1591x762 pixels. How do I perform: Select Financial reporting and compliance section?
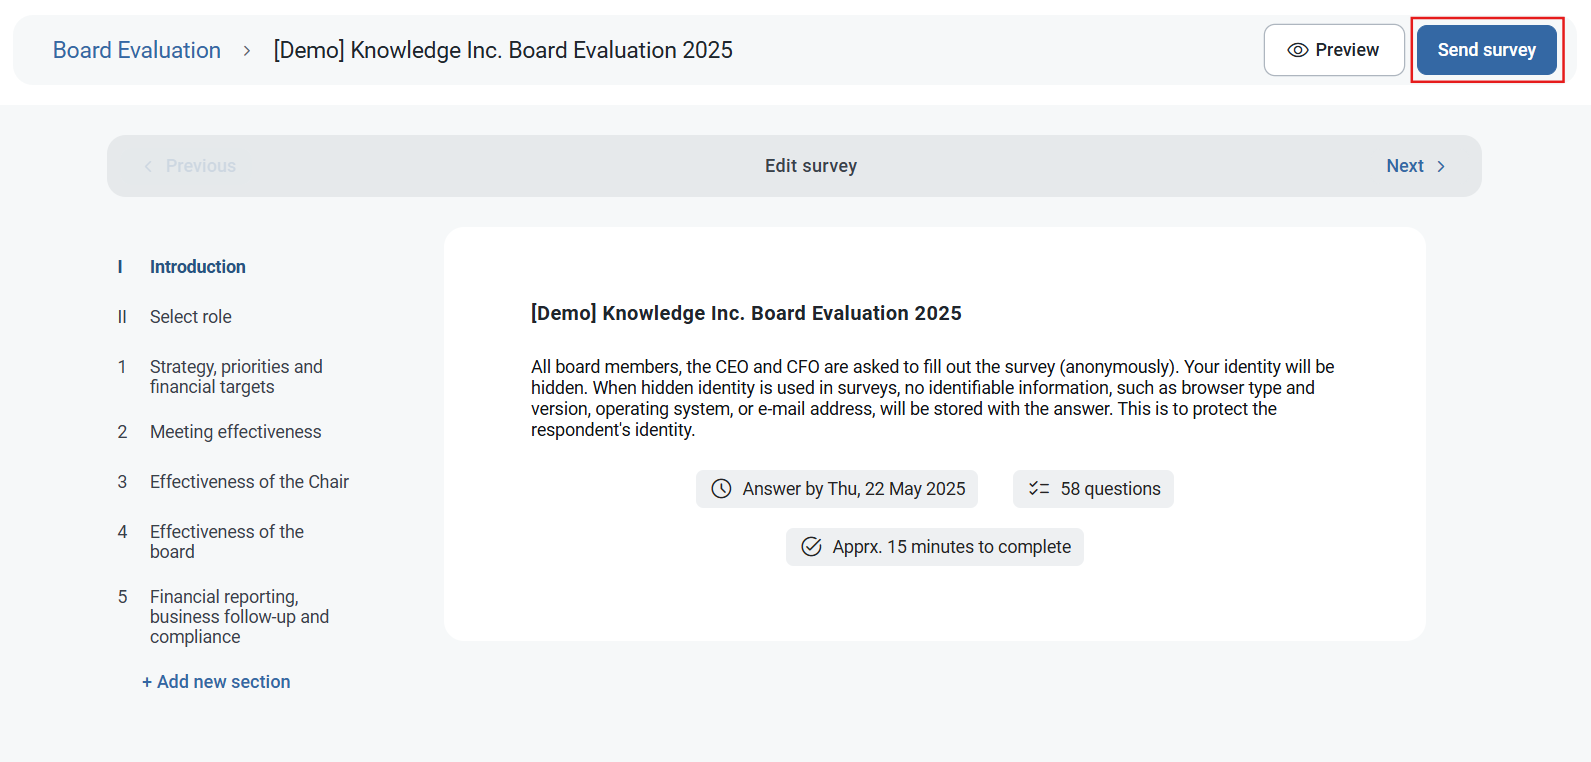[239, 617]
